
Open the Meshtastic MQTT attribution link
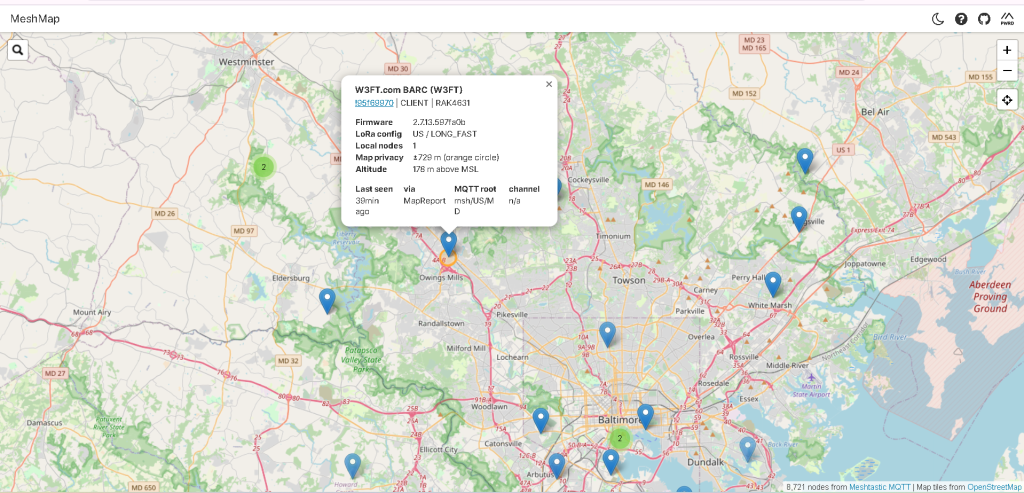tap(879, 487)
